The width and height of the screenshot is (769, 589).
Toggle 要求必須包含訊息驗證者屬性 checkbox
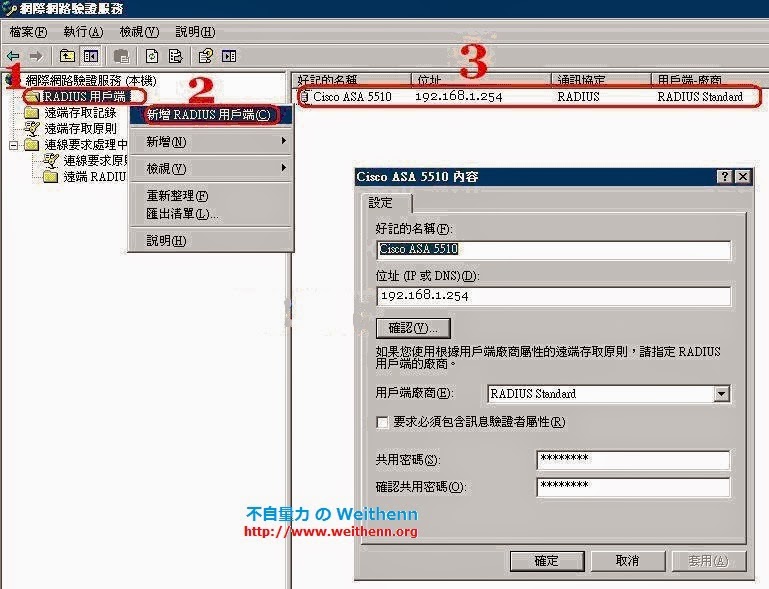tap(382, 422)
